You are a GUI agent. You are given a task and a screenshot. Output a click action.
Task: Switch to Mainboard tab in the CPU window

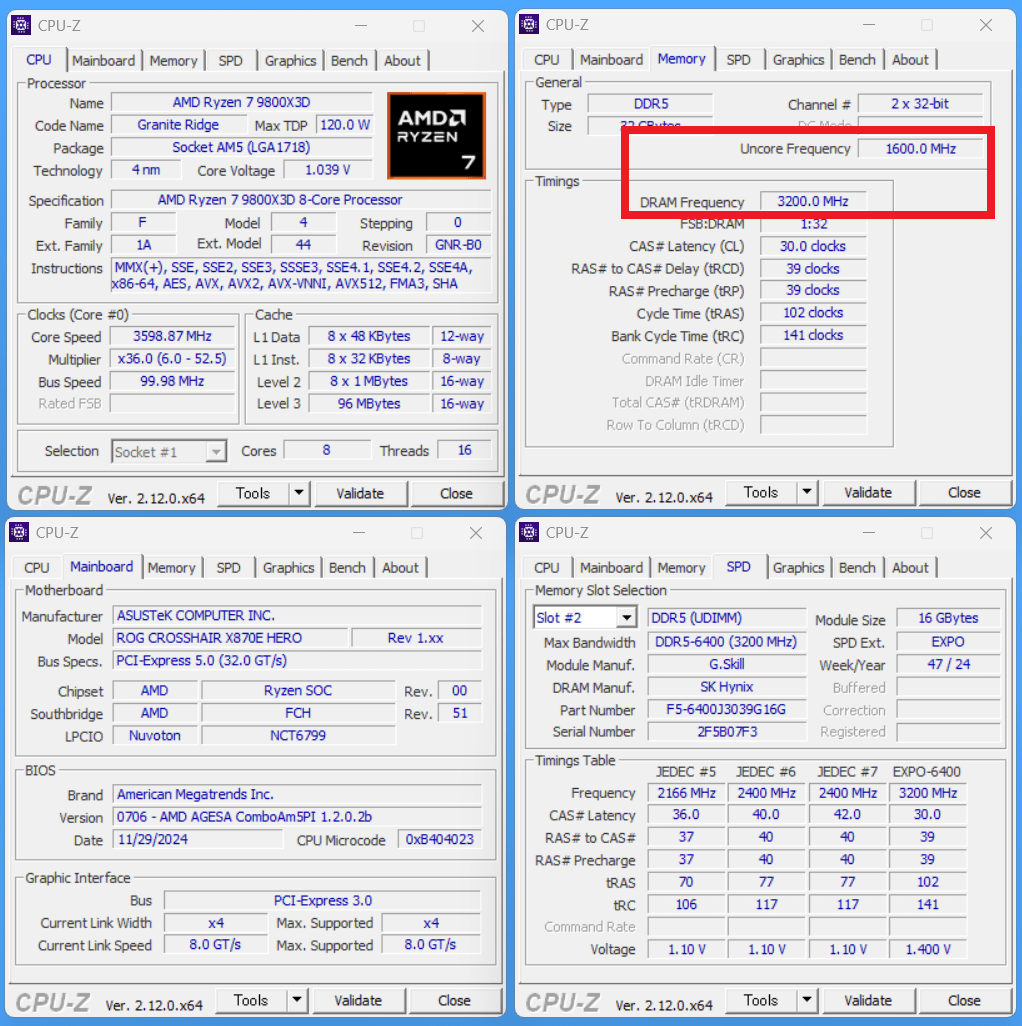point(103,61)
